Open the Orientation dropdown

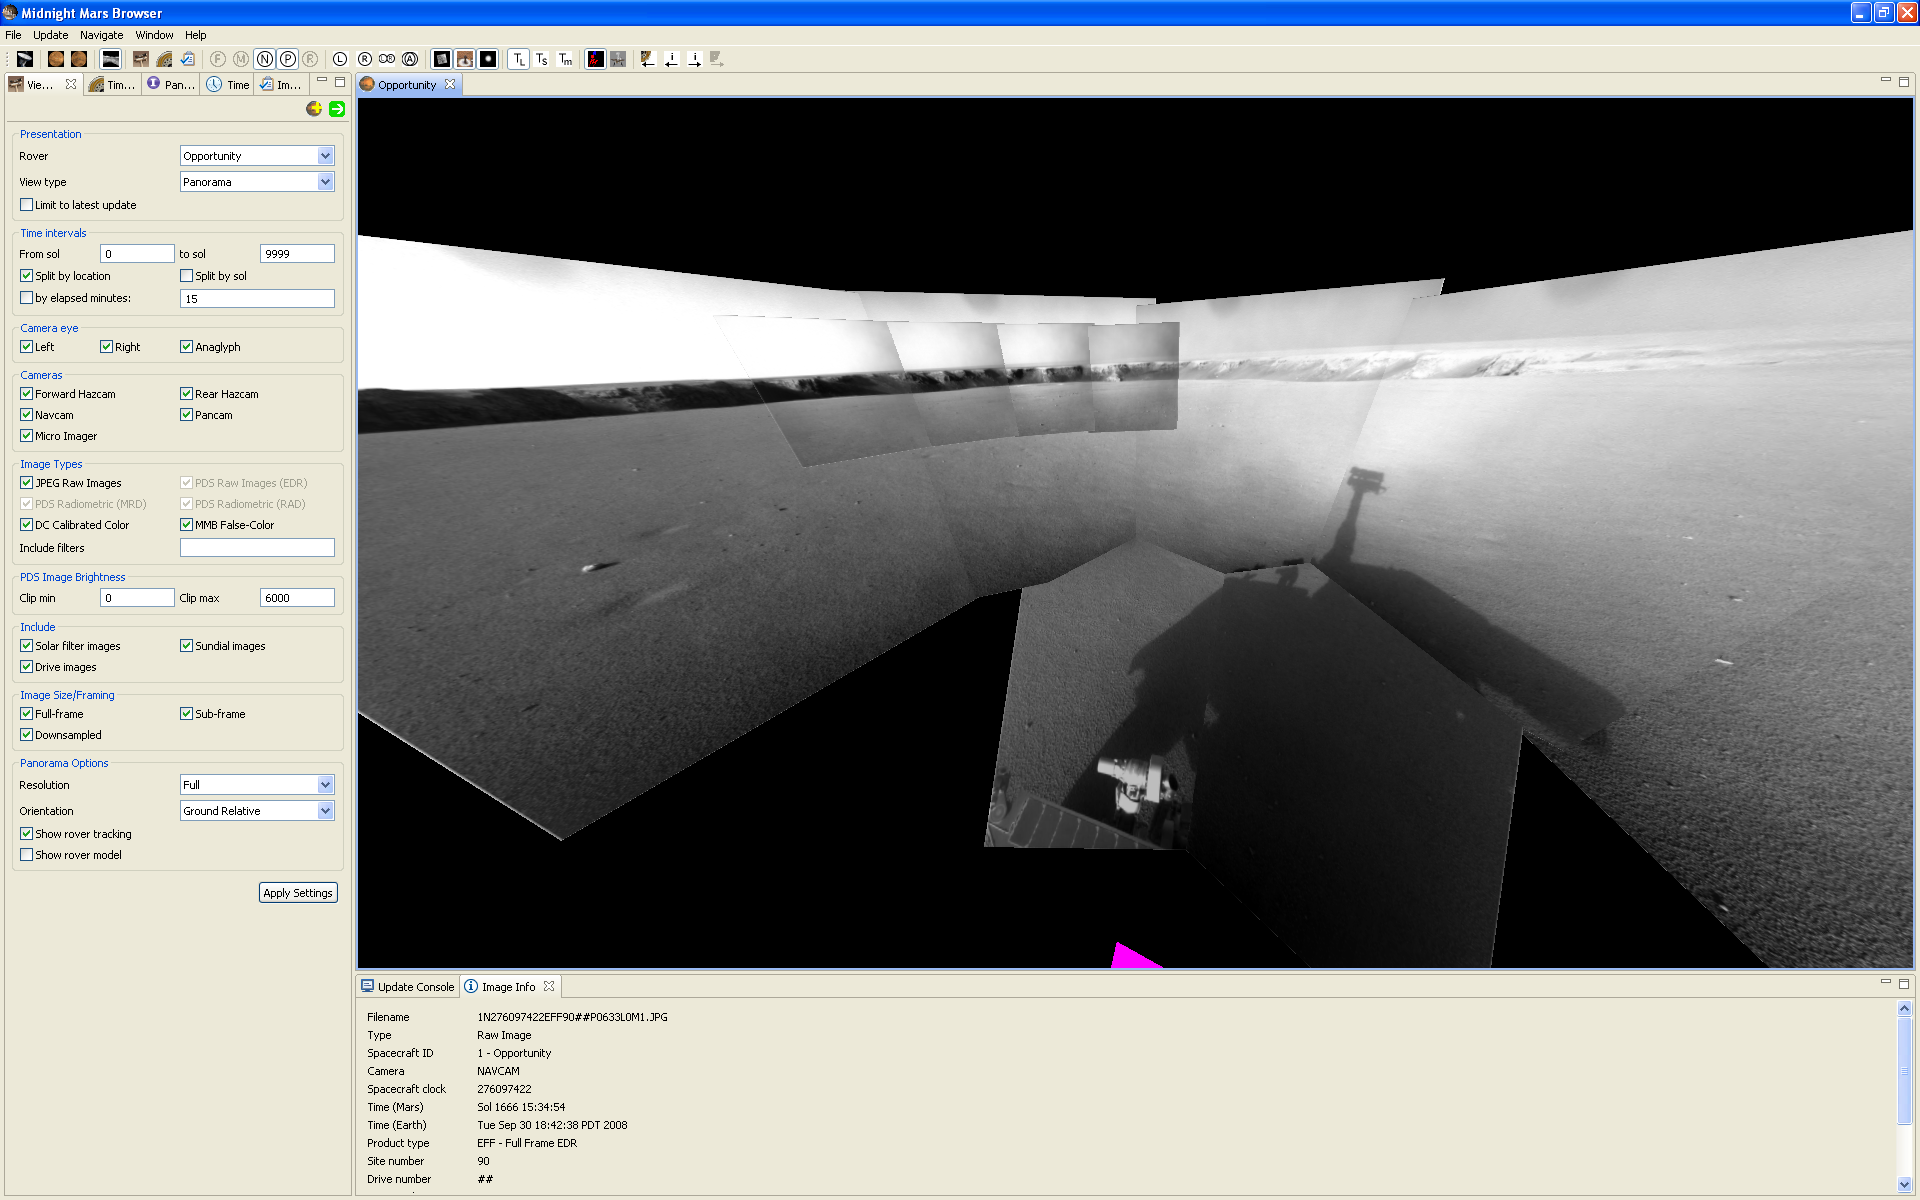point(325,811)
